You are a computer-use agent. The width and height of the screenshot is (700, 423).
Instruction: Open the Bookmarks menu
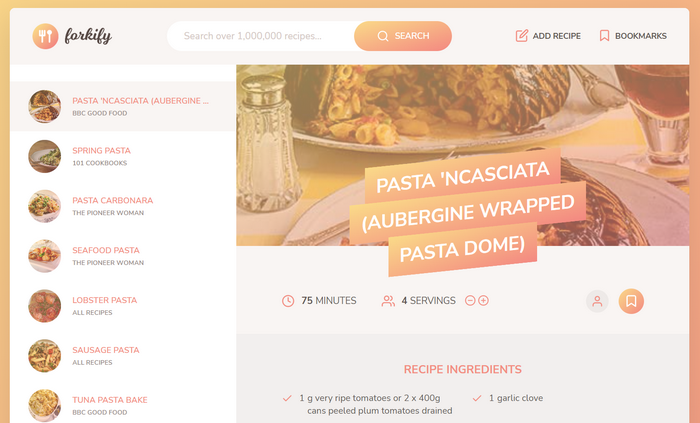coord(633,36)
